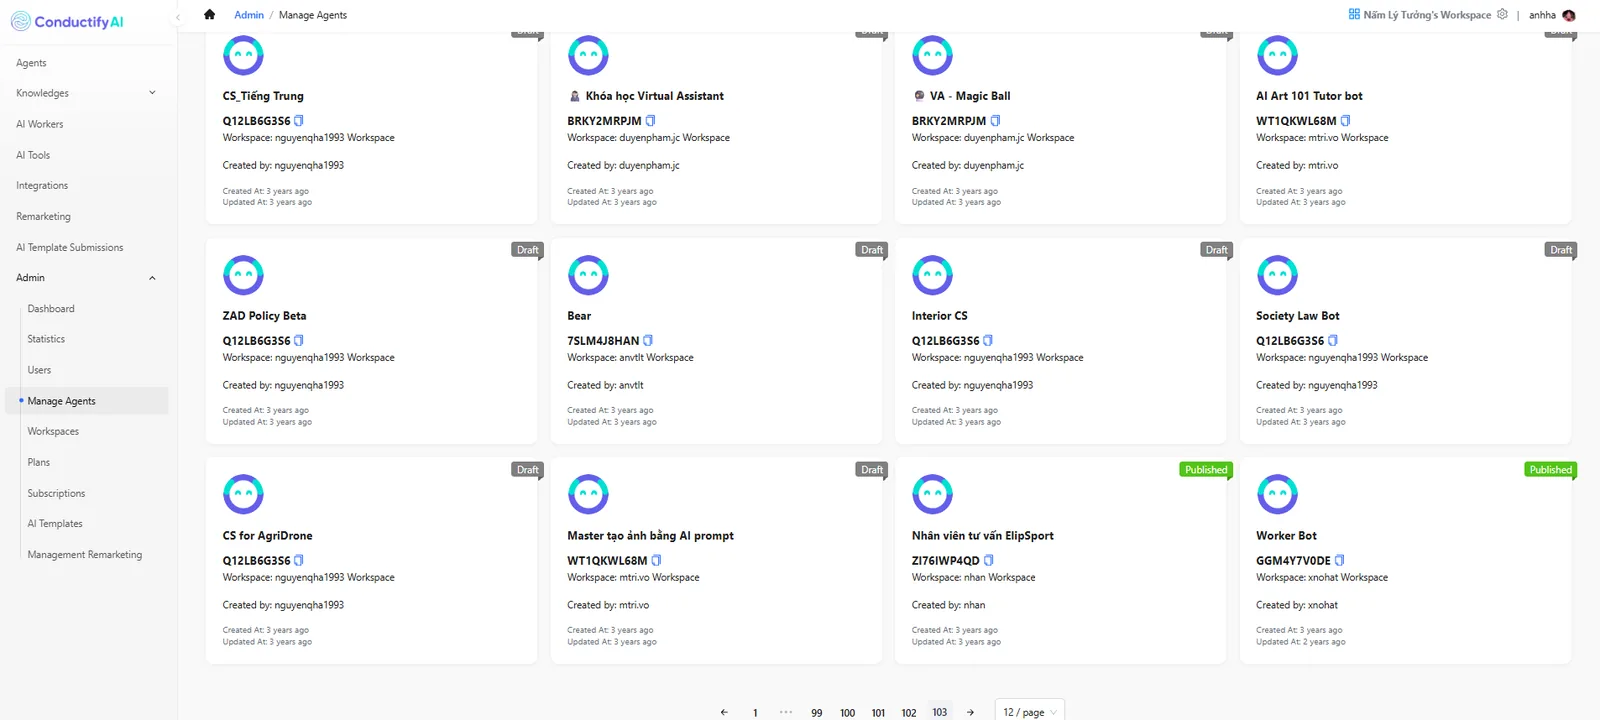1600x720 pixels.
Task: Go to the previous page arrow
Action: [x=724, y=712]
